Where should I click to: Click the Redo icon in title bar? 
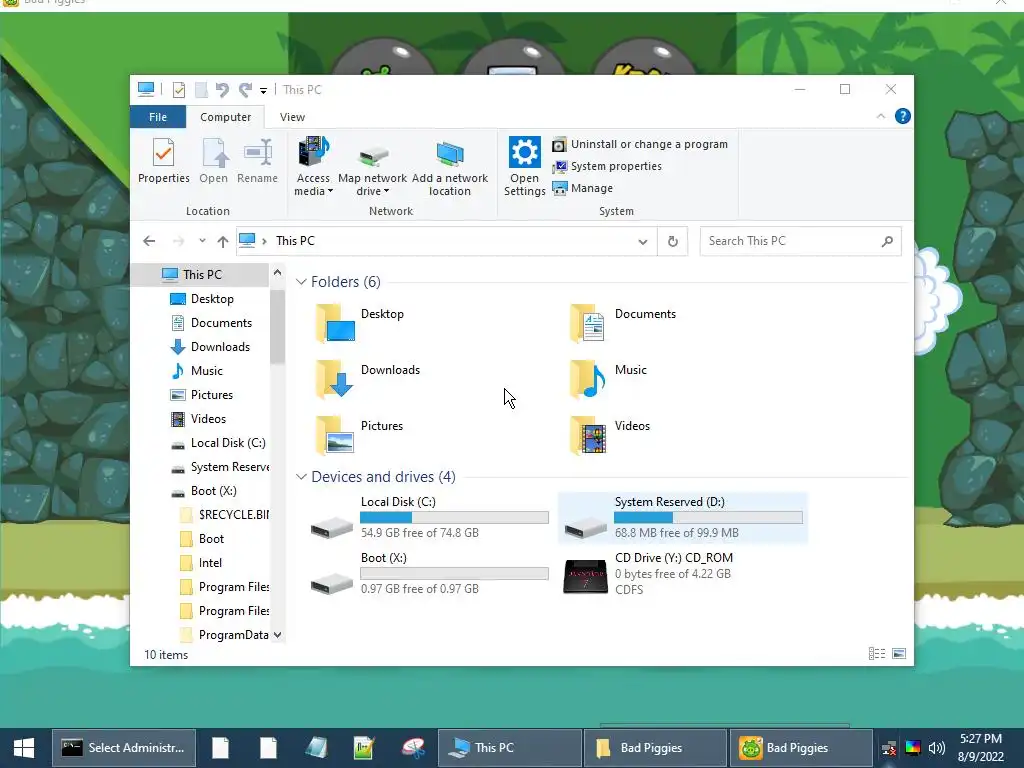(246, 90)
